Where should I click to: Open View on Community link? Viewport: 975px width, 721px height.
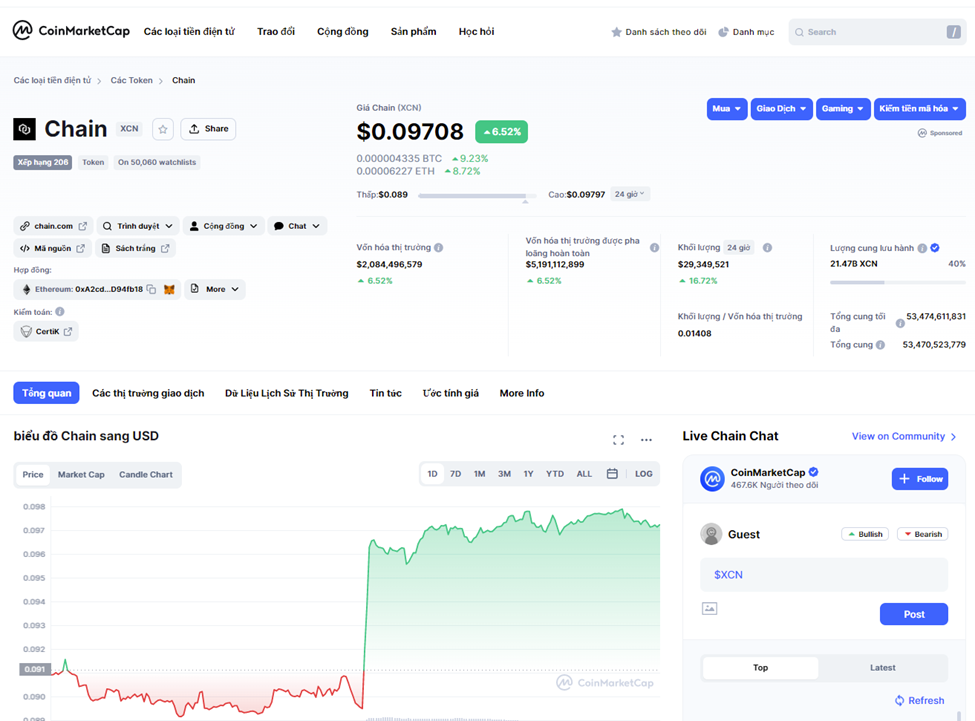[x=903, y=436]
